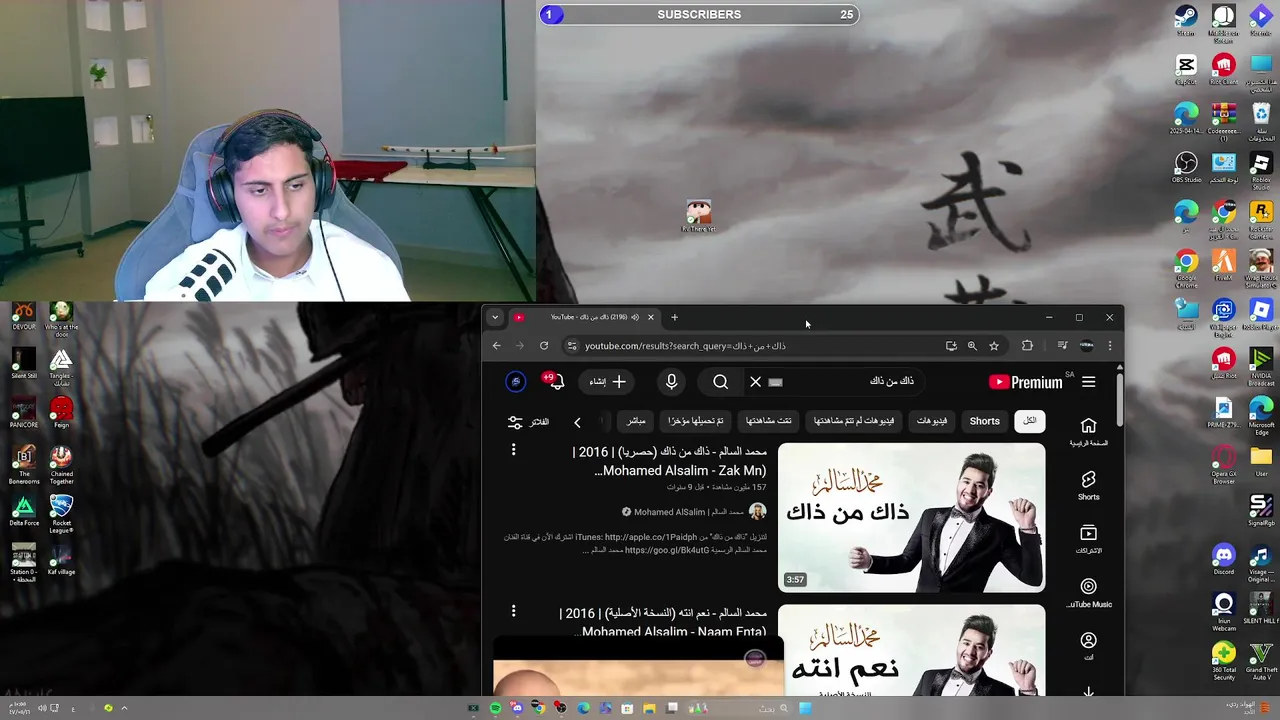1280x720 pixels.
Task: Open the Recycle Bin desktop icon
Action: click(x=1261, y=120)
